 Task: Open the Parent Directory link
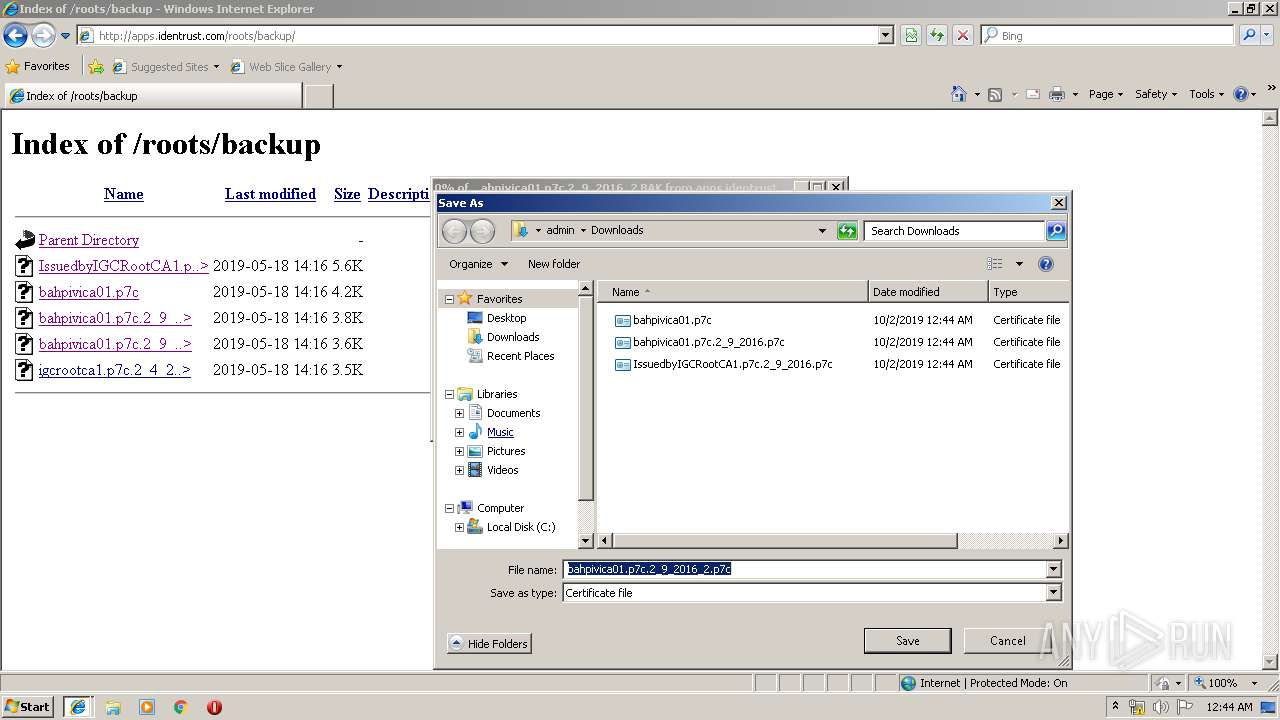coord(89,240)
